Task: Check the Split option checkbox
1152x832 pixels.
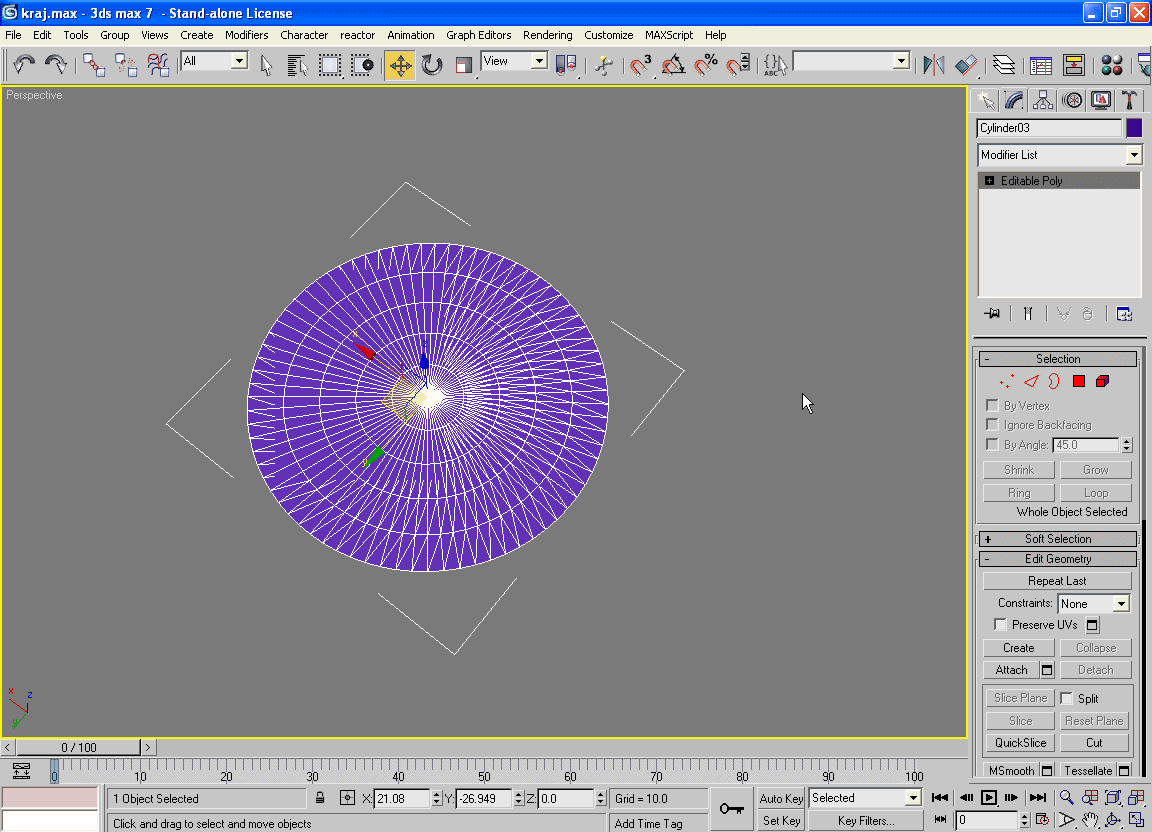Action: 1067,699
